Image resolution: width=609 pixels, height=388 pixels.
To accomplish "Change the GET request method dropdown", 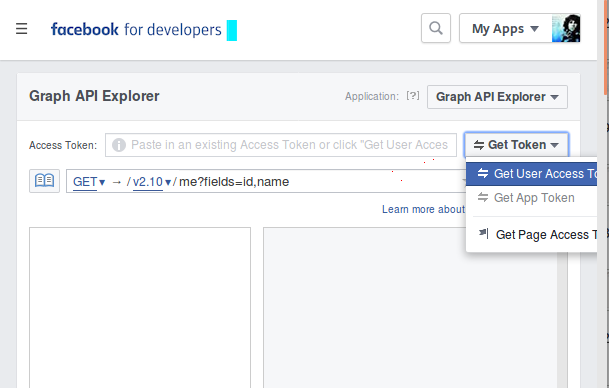I will coord(89,182).
